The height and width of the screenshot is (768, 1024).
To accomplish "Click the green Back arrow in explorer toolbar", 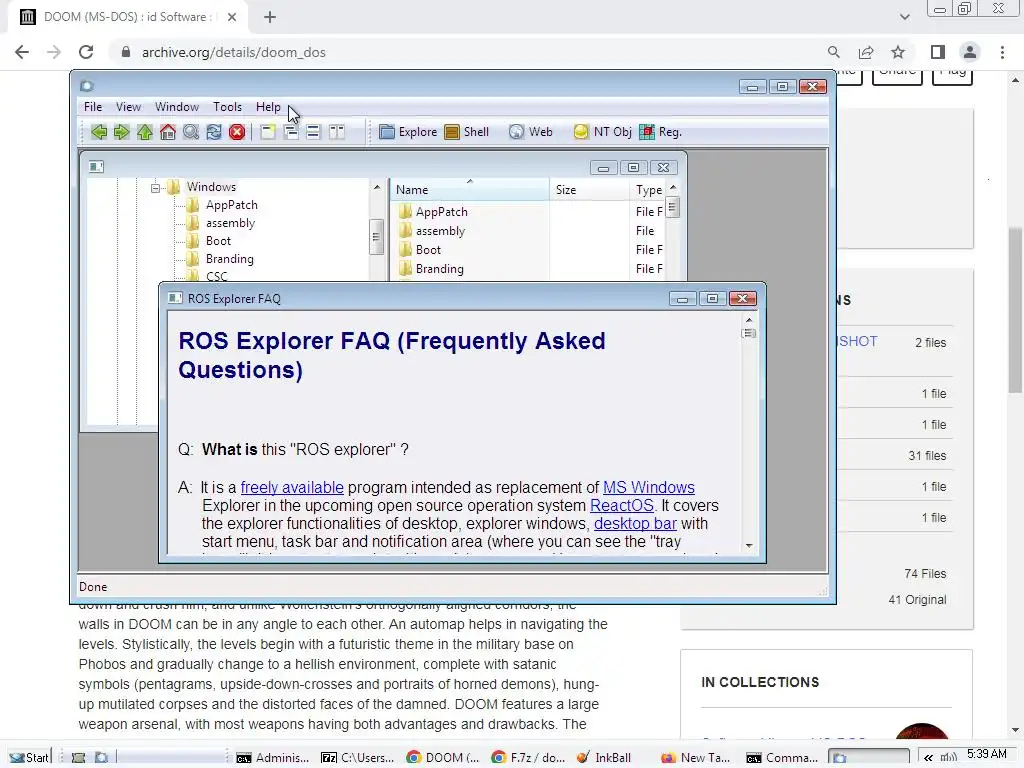I will (99, 132).
